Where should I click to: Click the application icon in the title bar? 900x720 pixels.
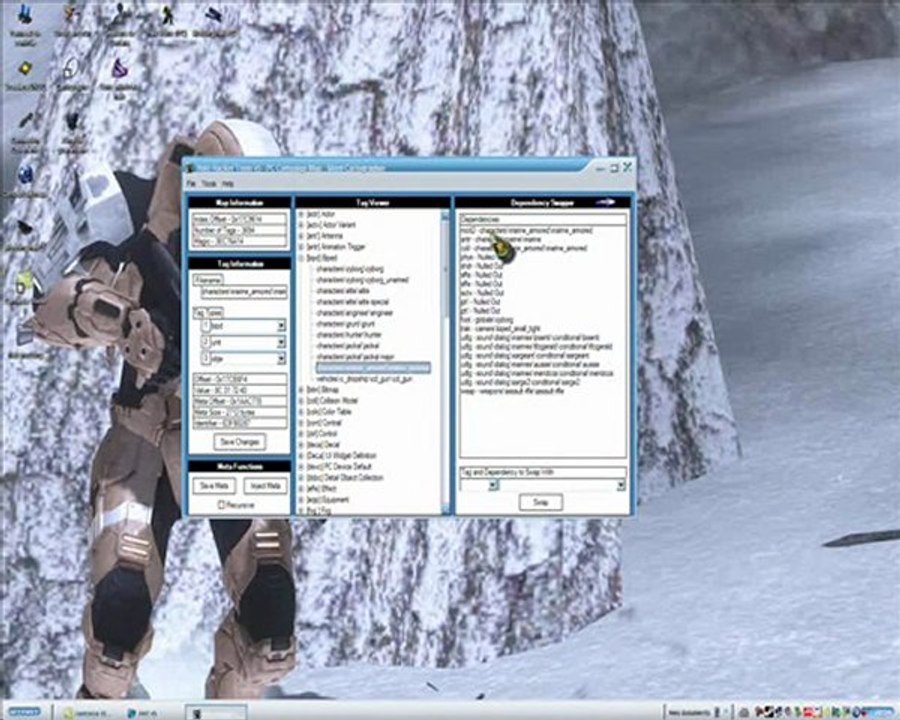coord(191,168)
